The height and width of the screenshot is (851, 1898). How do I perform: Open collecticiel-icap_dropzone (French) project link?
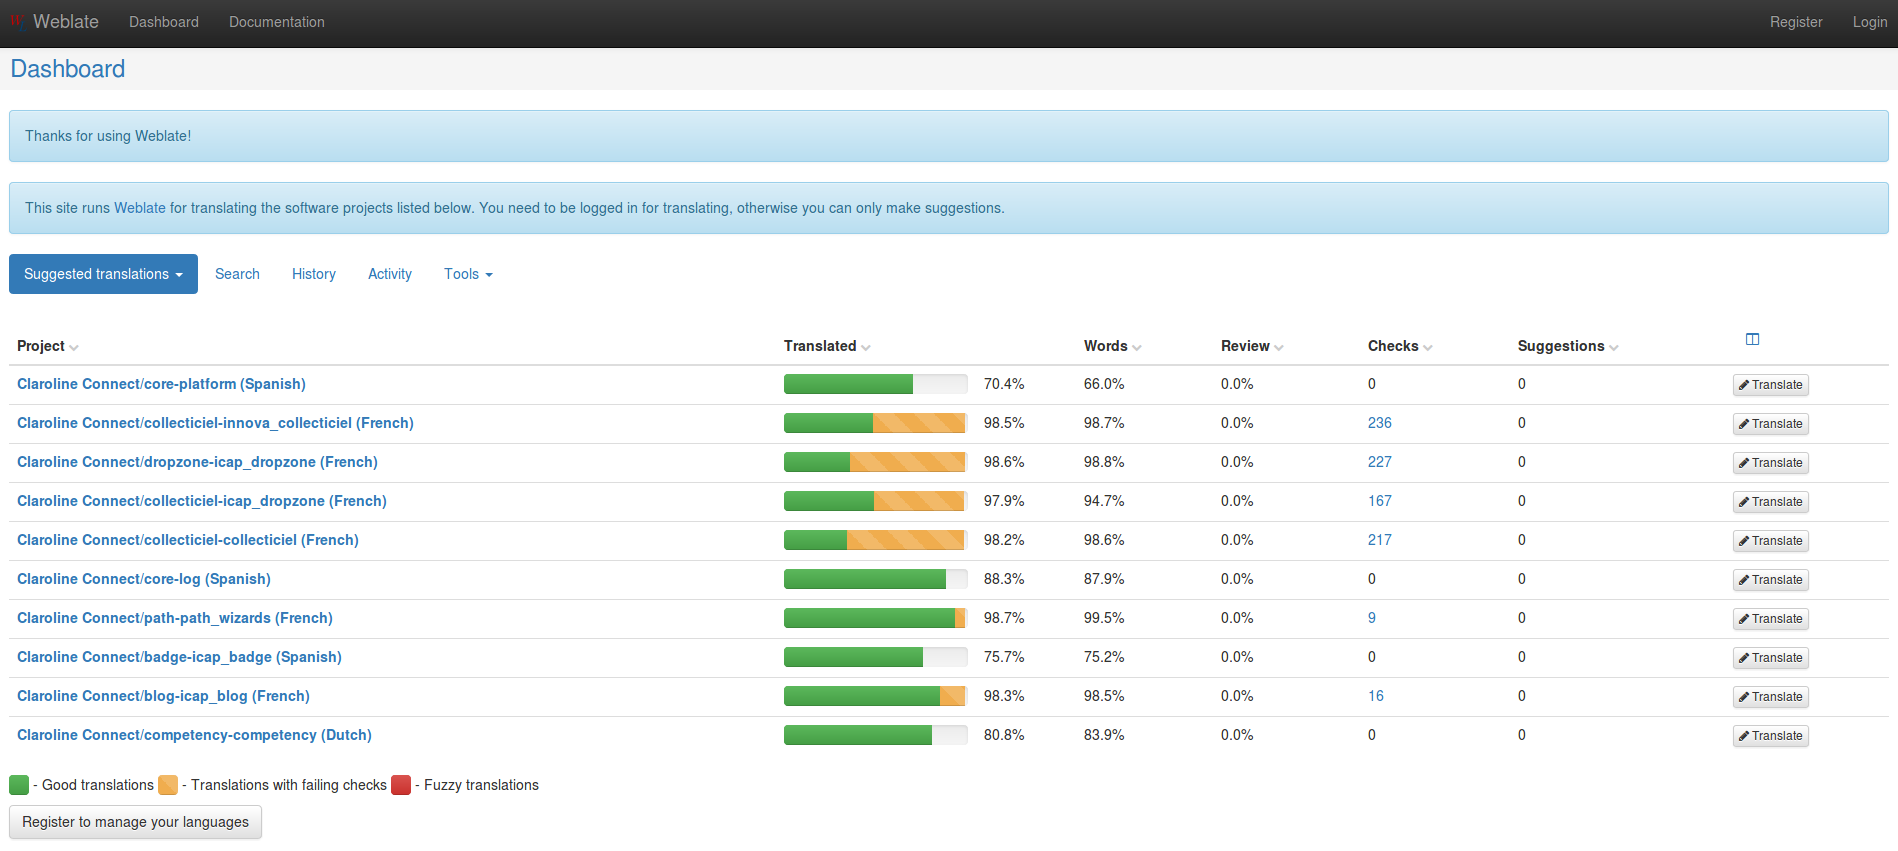click(x=202, y=501)
